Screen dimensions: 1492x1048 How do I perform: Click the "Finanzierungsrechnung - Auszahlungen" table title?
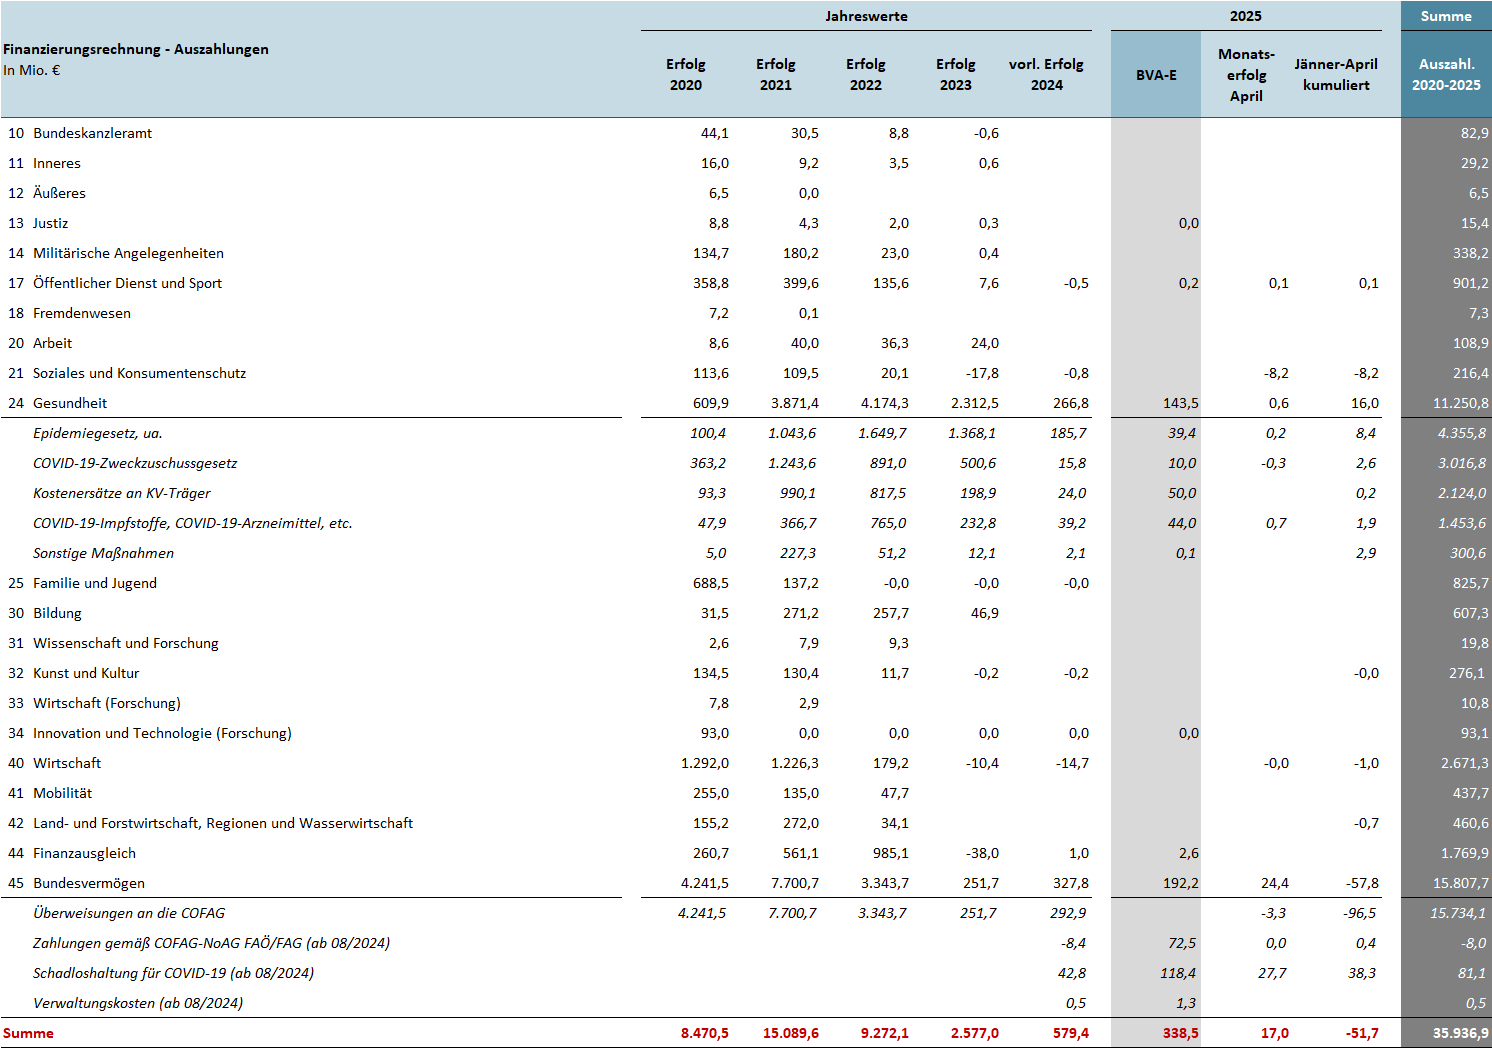coord(136,49)
